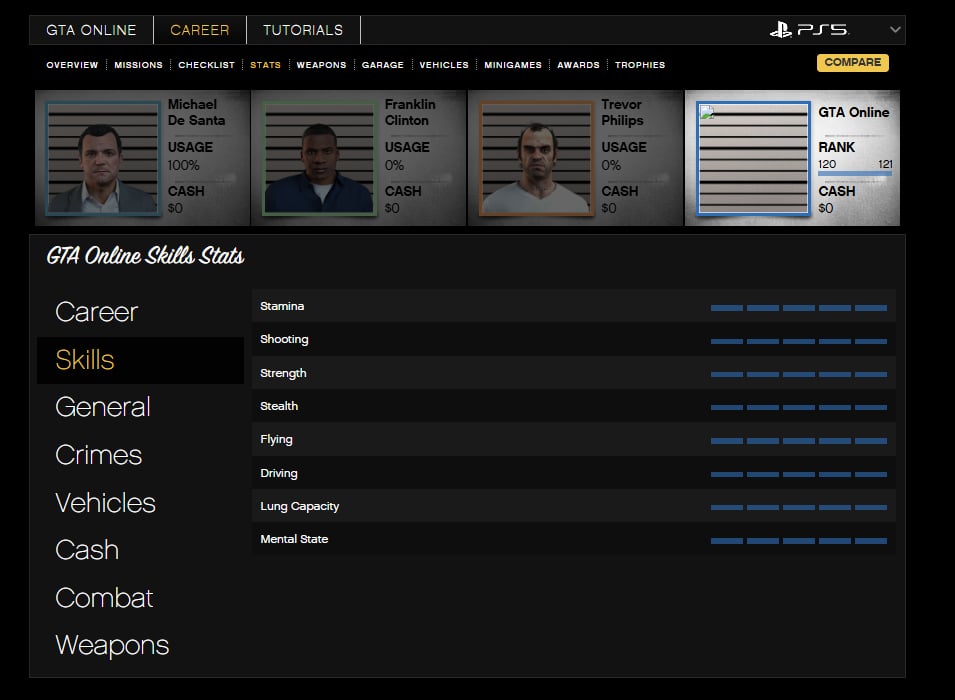Click the PS5 platform logo
Screen dimensions: 955x700
(809, 29)
